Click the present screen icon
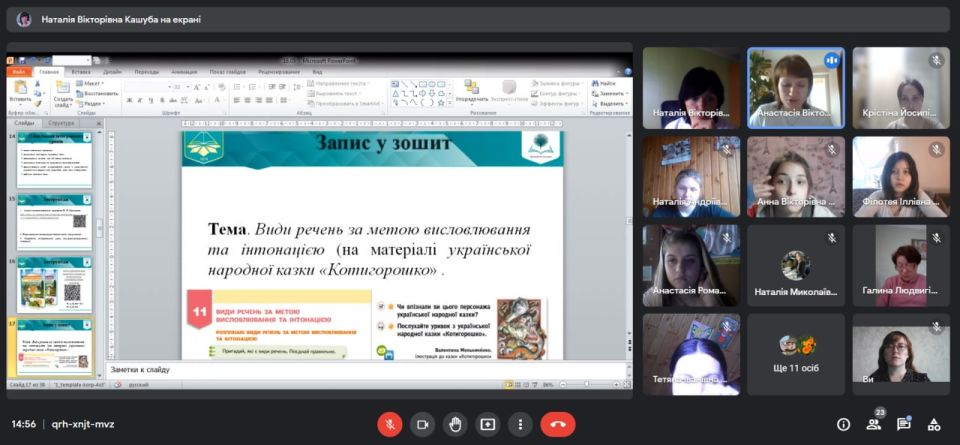This screenshot has width=960, height=445. tap(487, 424)
